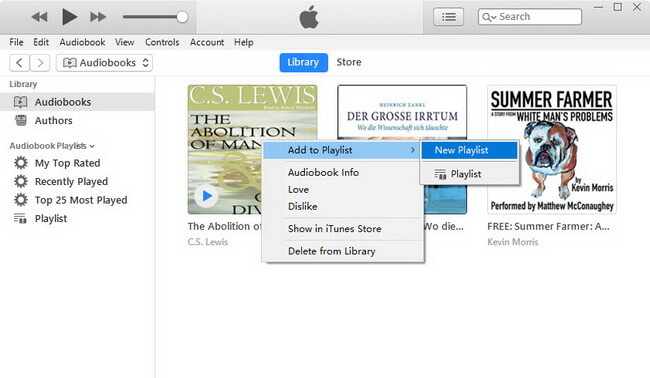Click the search magnifier icon
This screenshot has height=378, width=650.
(488, 17)
